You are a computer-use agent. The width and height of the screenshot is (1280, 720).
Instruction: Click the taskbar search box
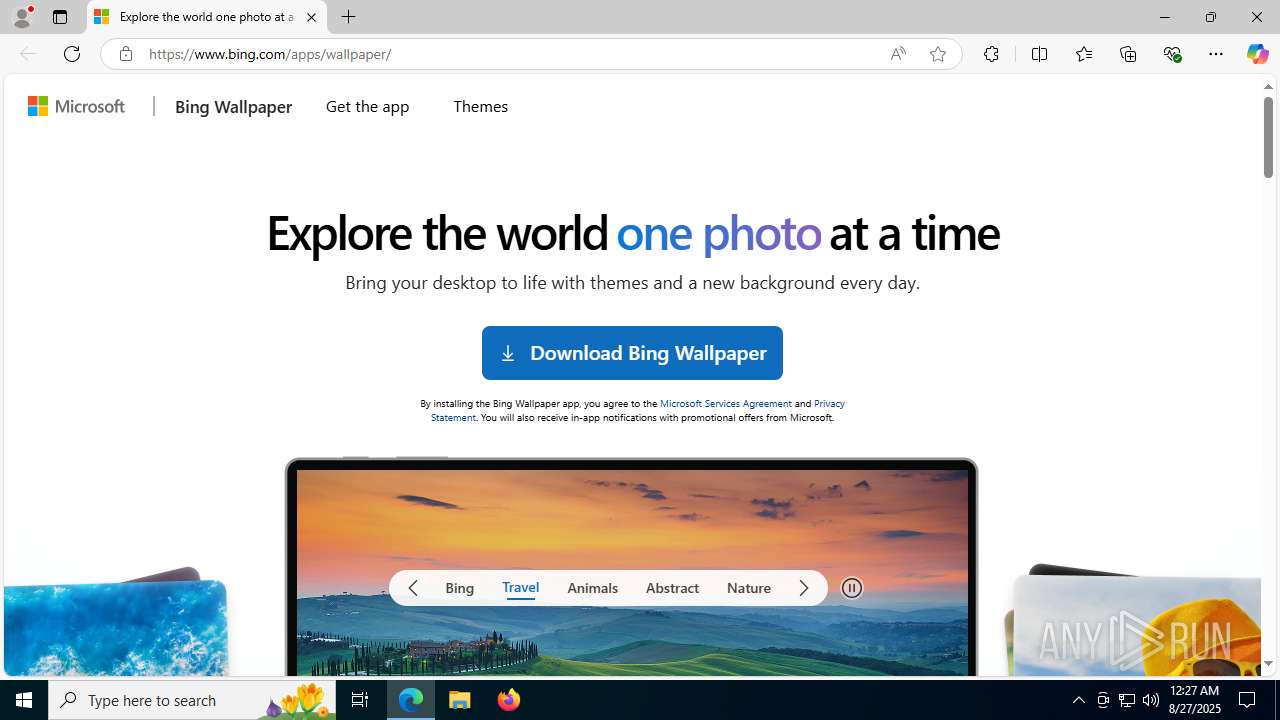[192, 700]
